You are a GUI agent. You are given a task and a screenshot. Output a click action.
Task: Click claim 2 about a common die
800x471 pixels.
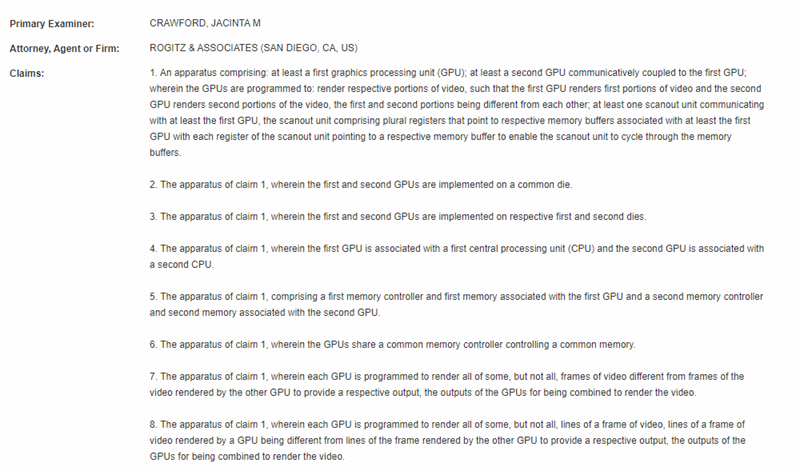(x=361, y=185)
